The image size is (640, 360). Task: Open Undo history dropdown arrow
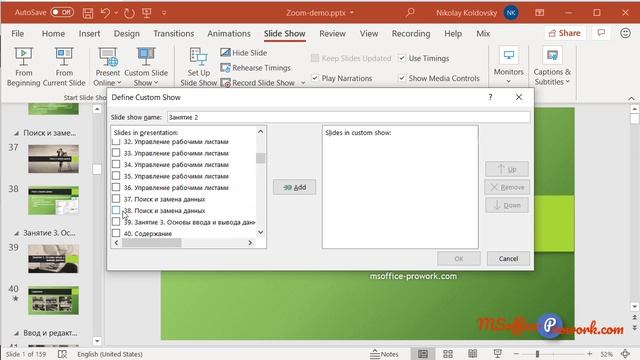coord(116,13)
